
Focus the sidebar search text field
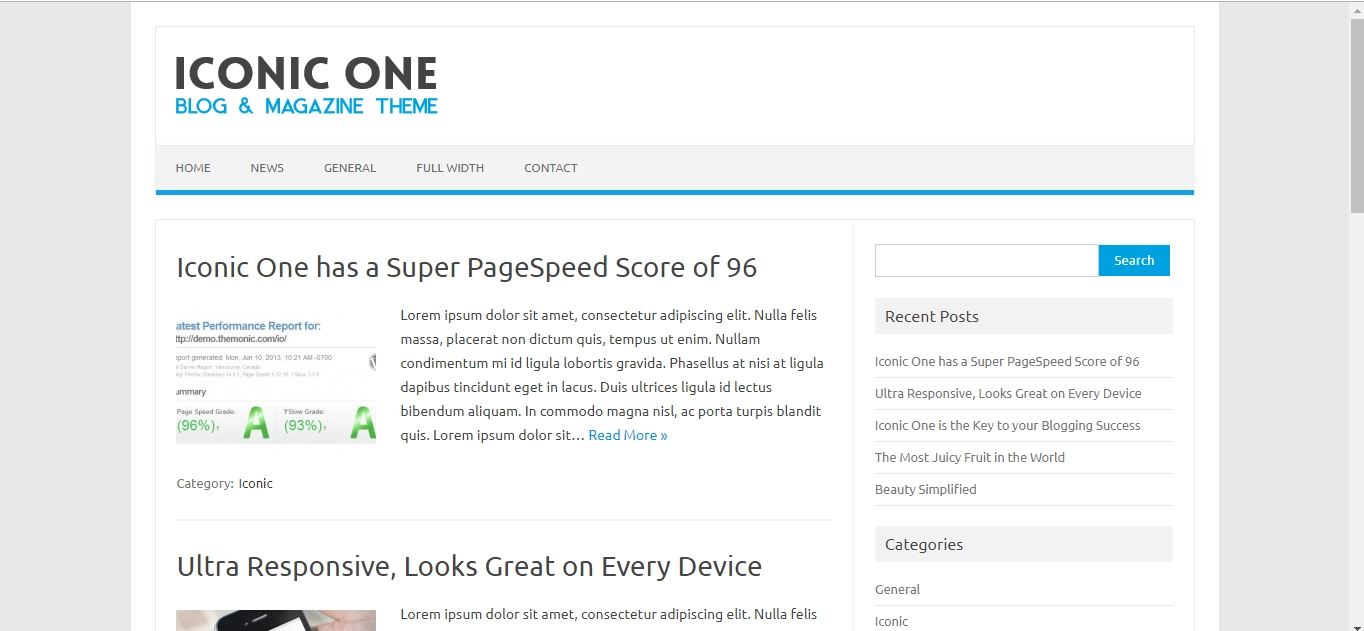click(986, 260)
